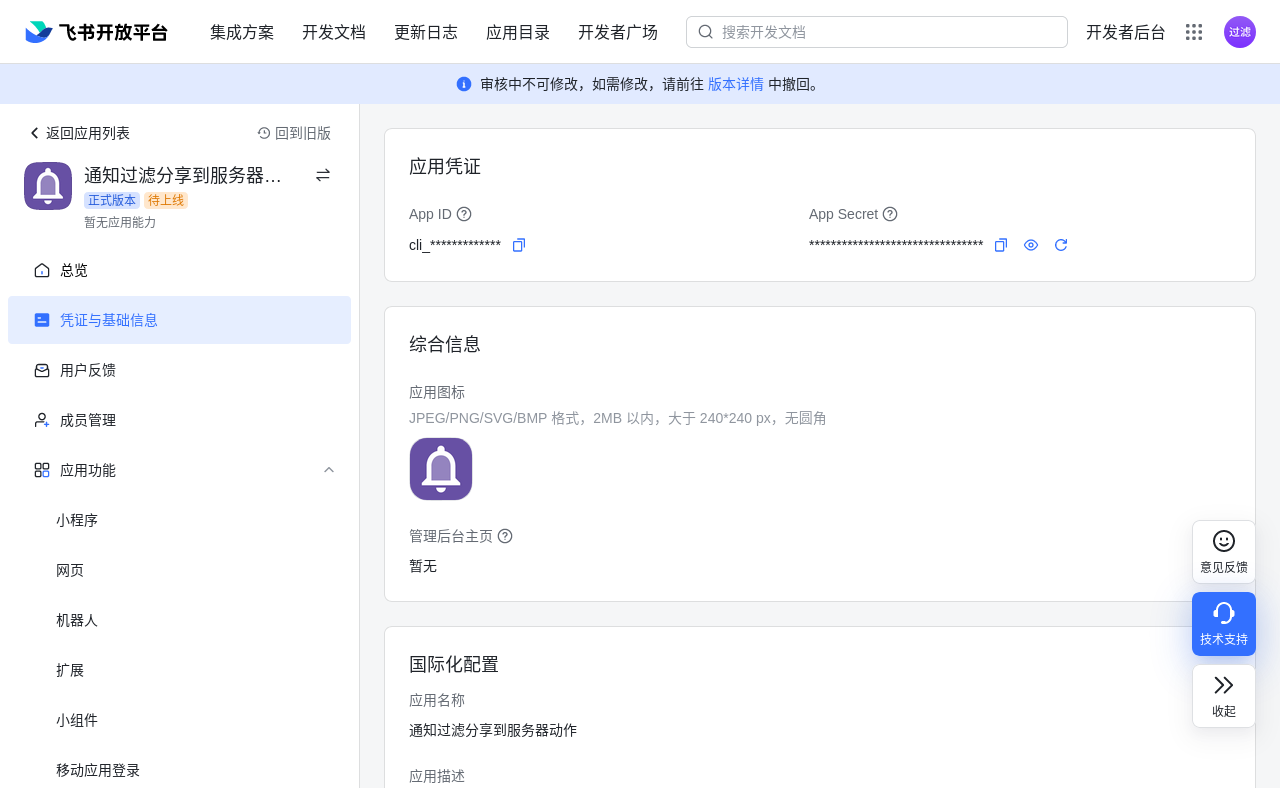This screenshot has width=1280, height=788.
Task: Click the 暂无 value under 管理后台主页
Action: coord(423,566)
